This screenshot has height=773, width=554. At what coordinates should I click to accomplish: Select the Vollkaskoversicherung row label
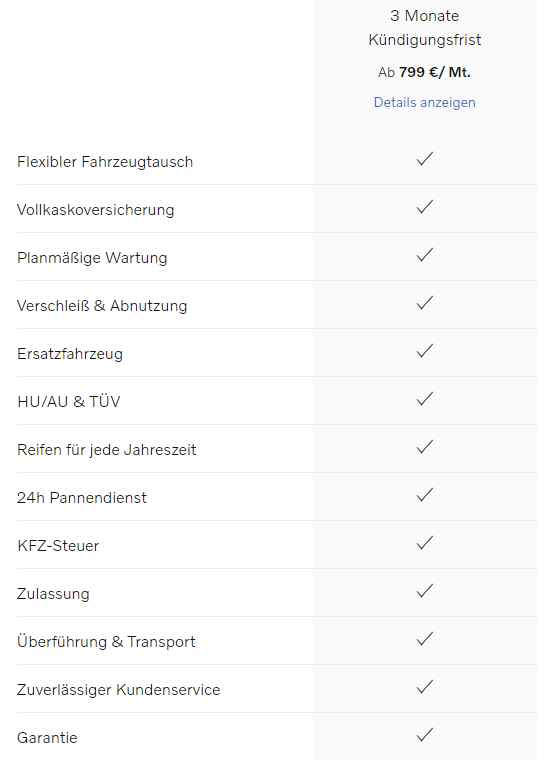coord(96,210)
